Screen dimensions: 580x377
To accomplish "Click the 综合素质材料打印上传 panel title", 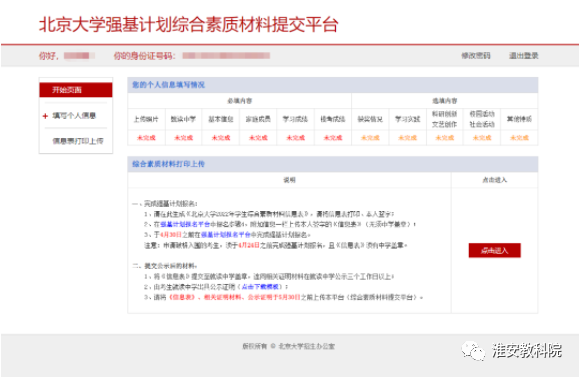I will click(x=168, y=164).
